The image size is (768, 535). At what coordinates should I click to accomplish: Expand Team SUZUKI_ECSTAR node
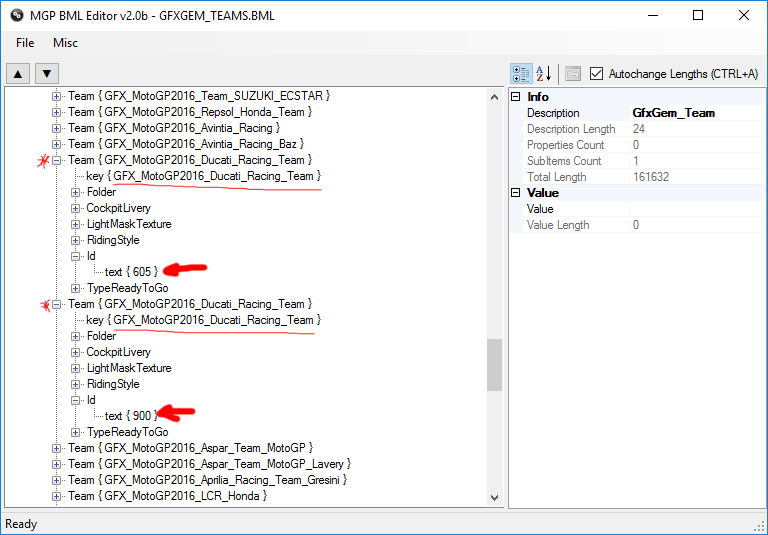[x=56, y=96]
